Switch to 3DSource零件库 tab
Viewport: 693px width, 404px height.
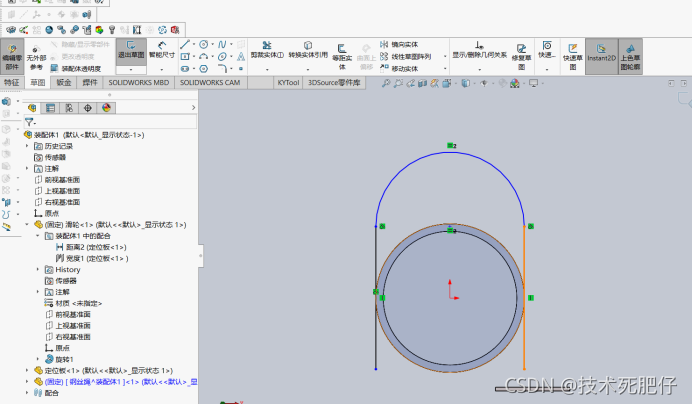click(334, 83)
